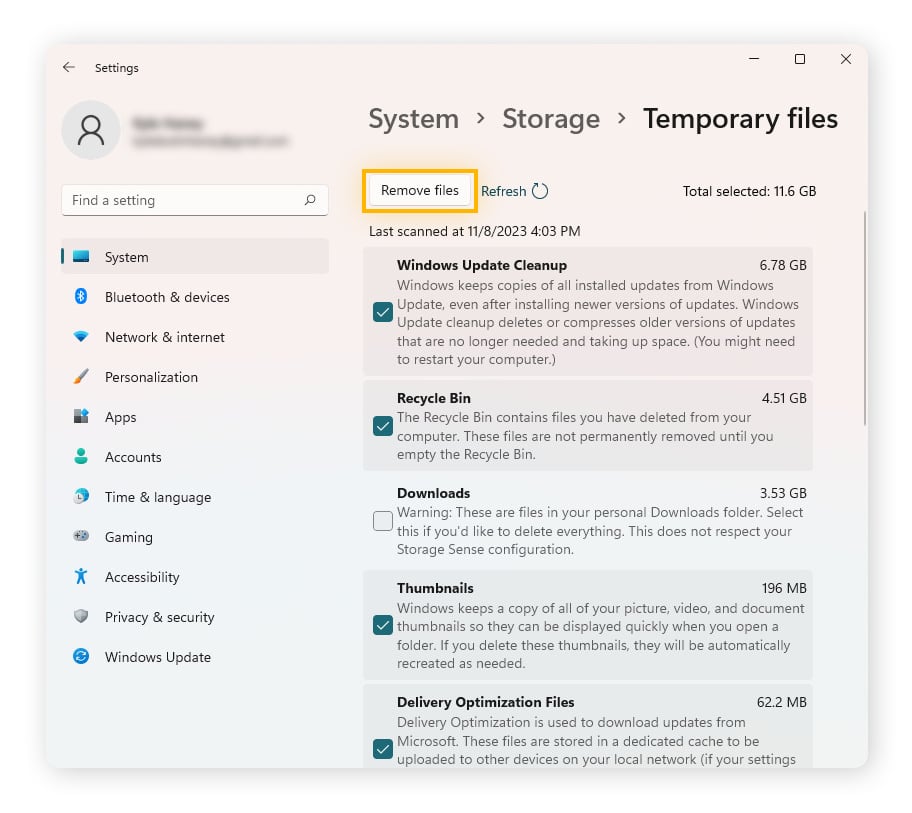Uncheck the Windows Update Cleanup option
The image size is (912, 813).
point(382,312)
